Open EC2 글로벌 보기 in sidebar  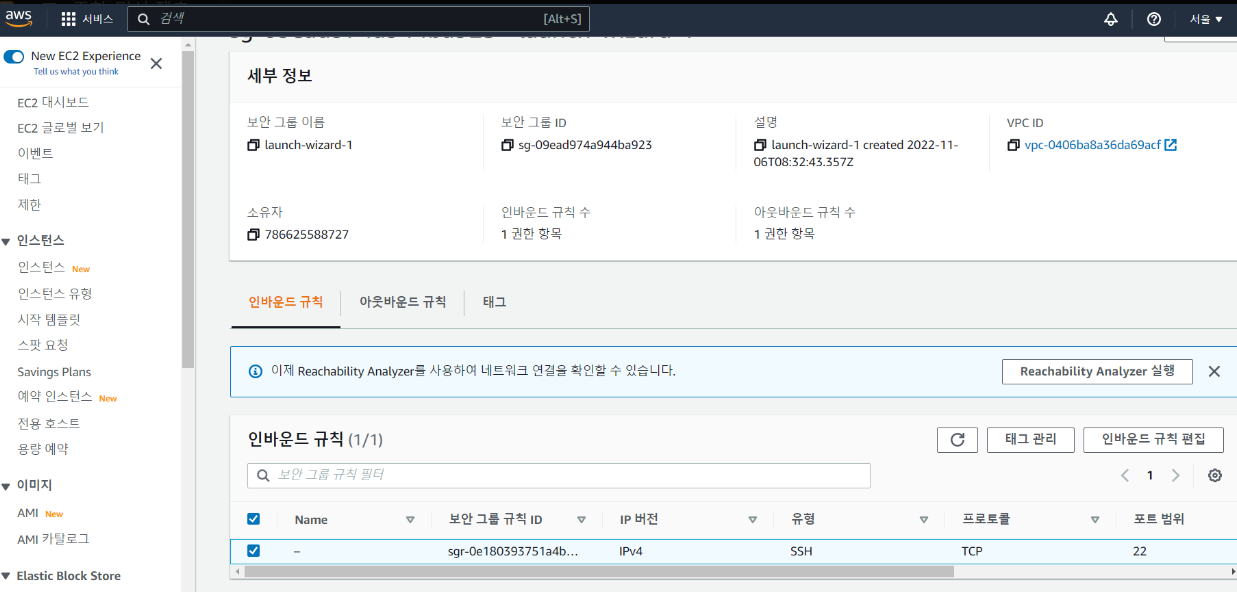point(61,128)
